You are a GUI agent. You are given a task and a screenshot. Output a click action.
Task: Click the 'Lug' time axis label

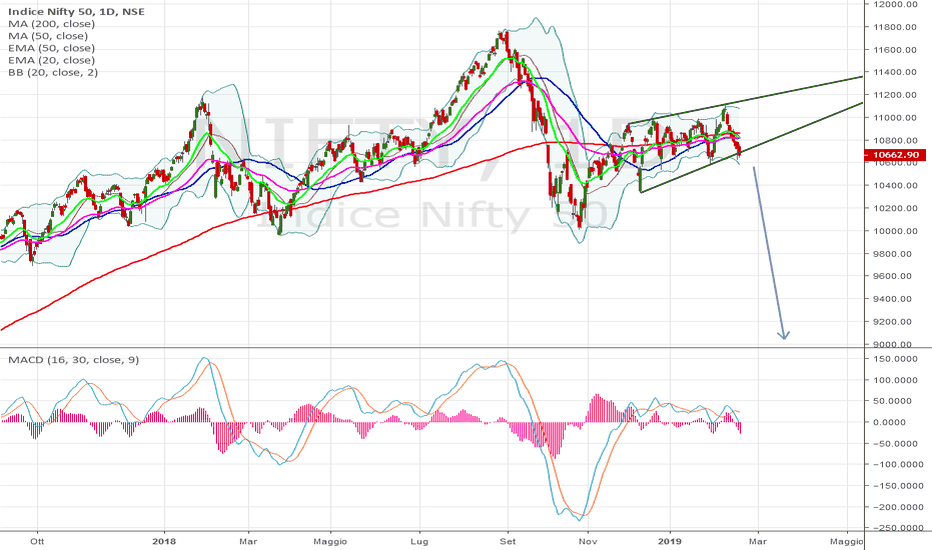point(419,542)
